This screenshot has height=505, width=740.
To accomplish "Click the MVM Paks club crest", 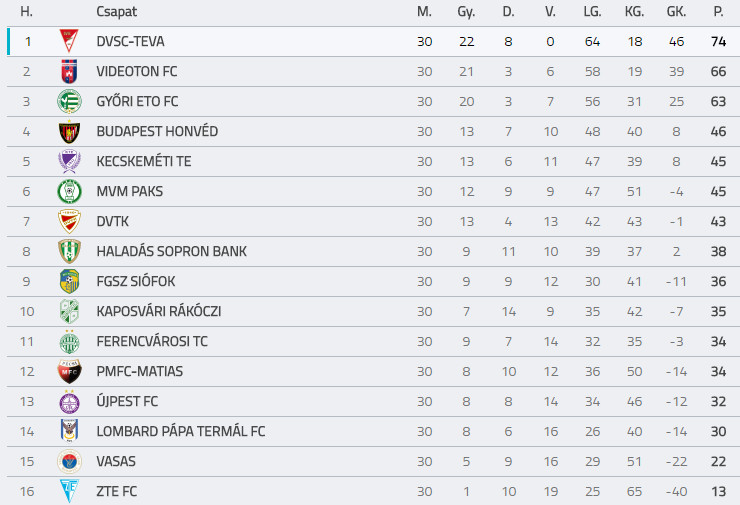I will point(68,192).
